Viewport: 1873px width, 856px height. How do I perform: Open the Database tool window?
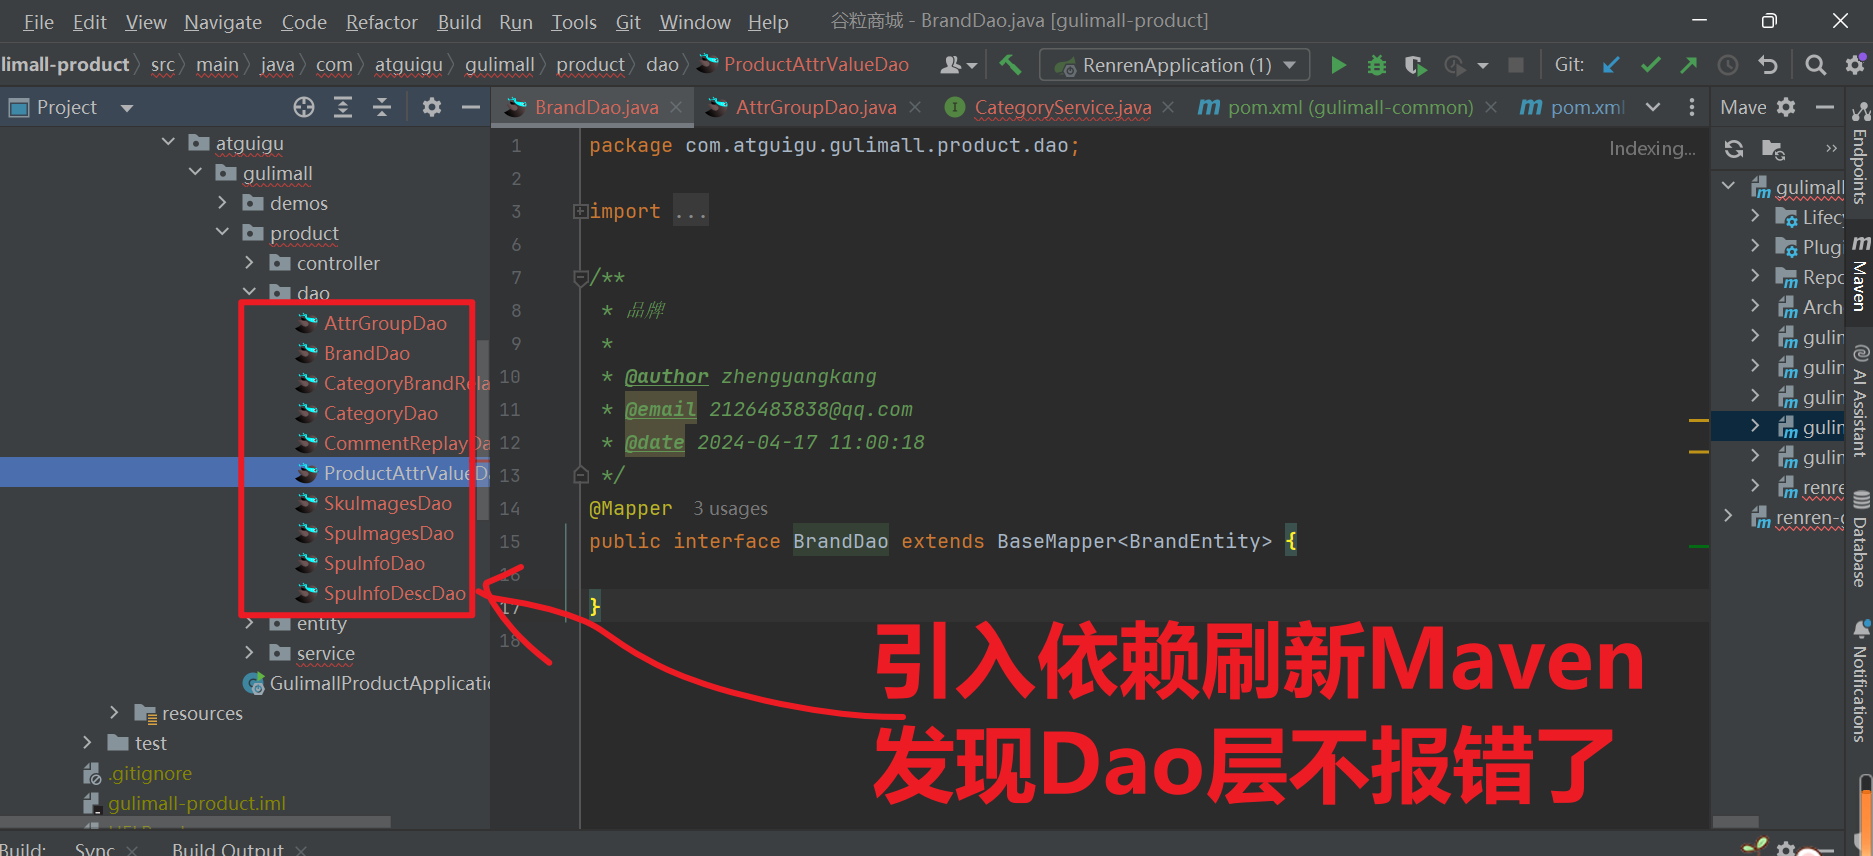pyautogui.click(x=1859, y=539)
